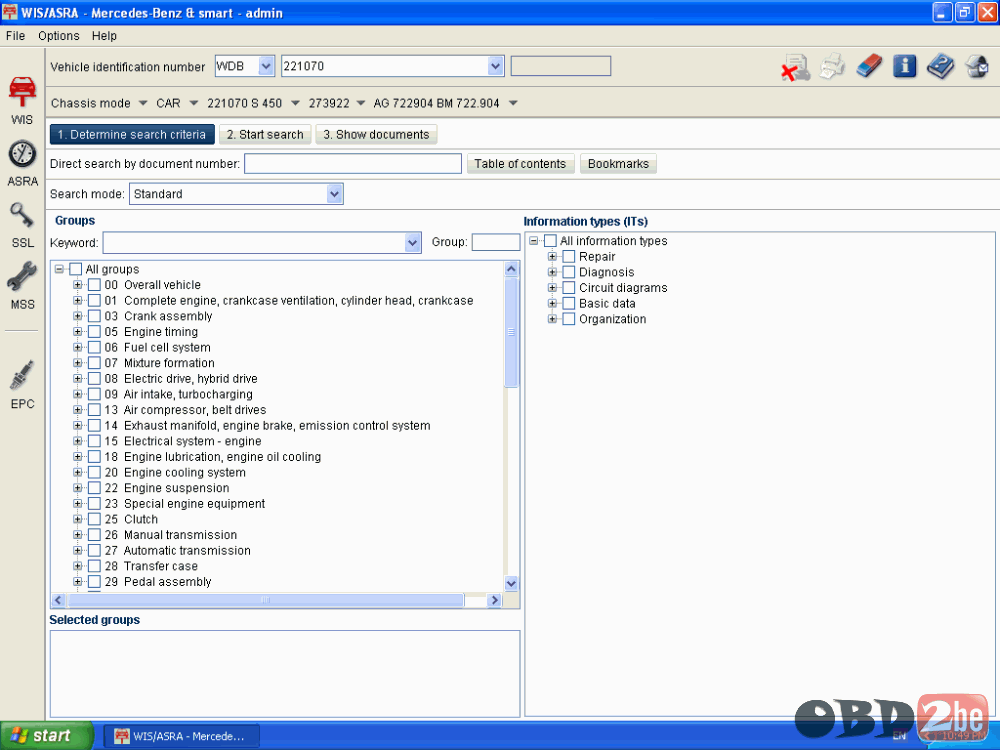
Task: Click the printer icon in the toolbar
Action: pyautogui.click(x=832, y=66)
